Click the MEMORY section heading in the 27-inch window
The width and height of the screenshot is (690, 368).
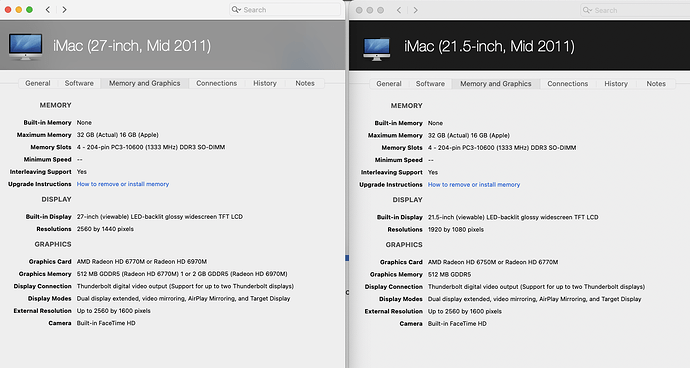[55, 105]
